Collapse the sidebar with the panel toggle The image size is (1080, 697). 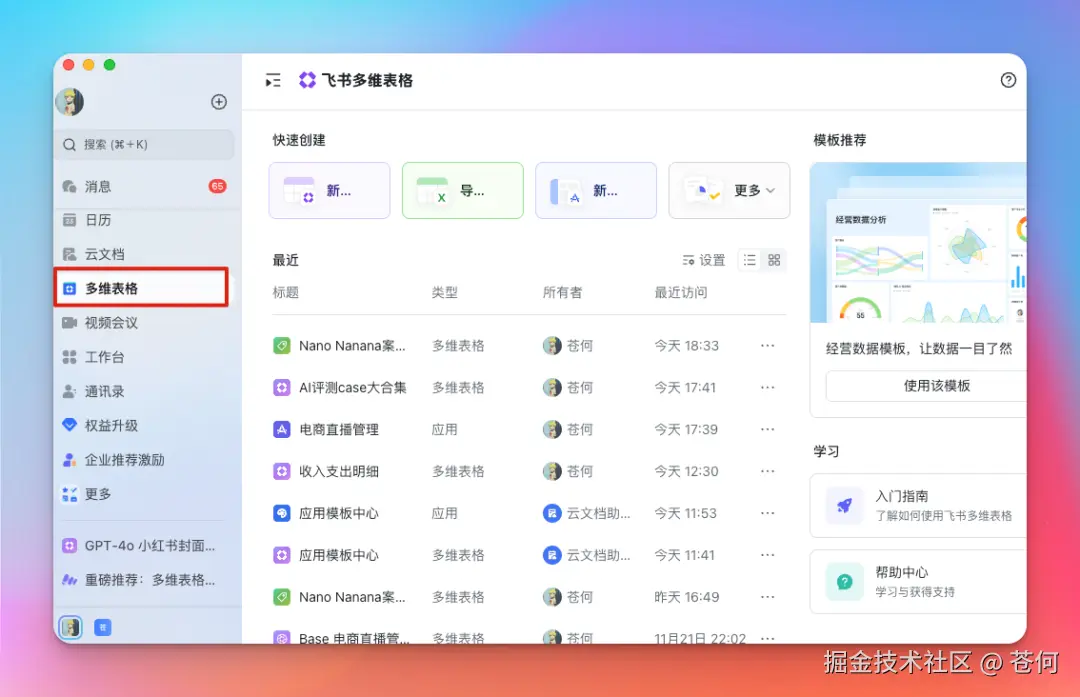272,80
